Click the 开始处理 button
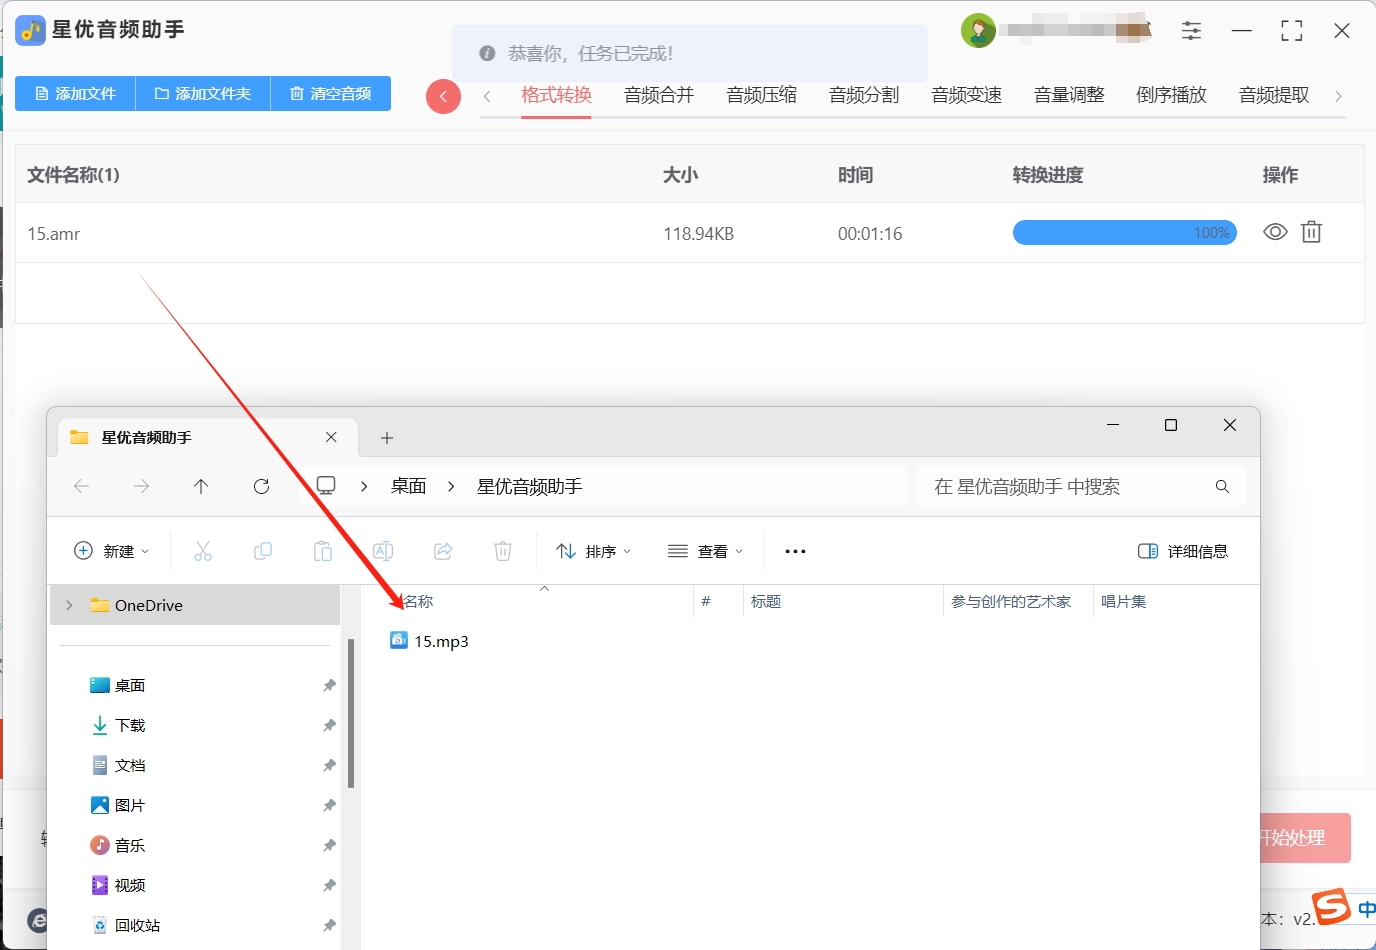The height and width of the screenshot is (950, 1376). 1305,838
